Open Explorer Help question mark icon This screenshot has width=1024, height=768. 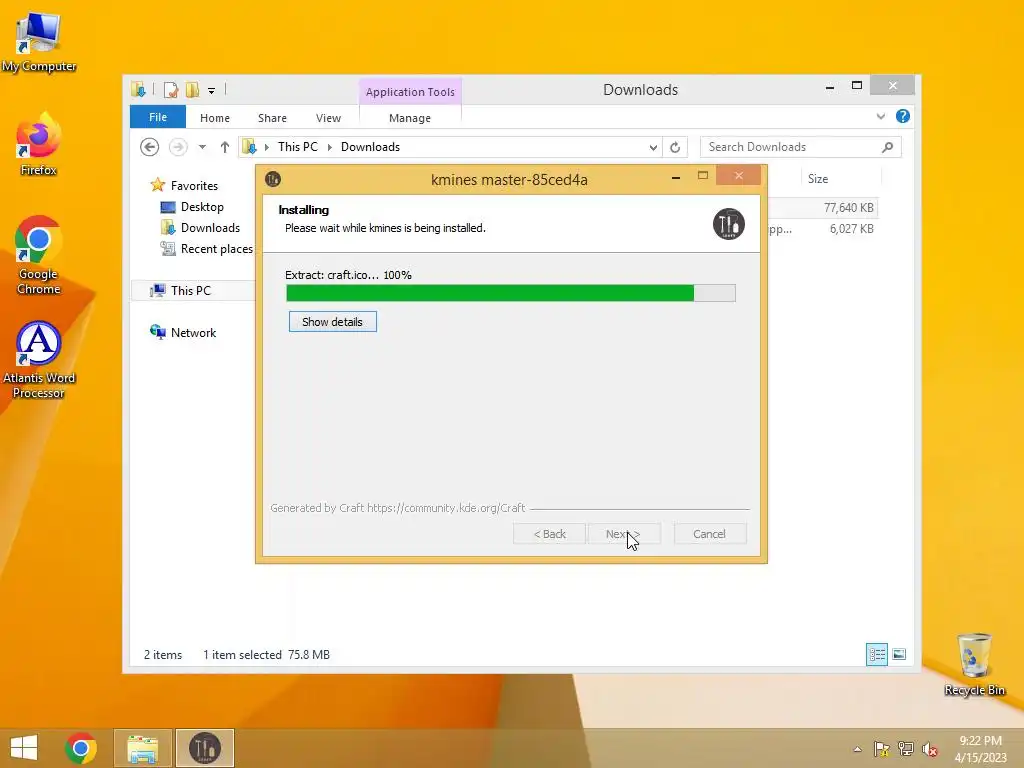pos(903,116)
